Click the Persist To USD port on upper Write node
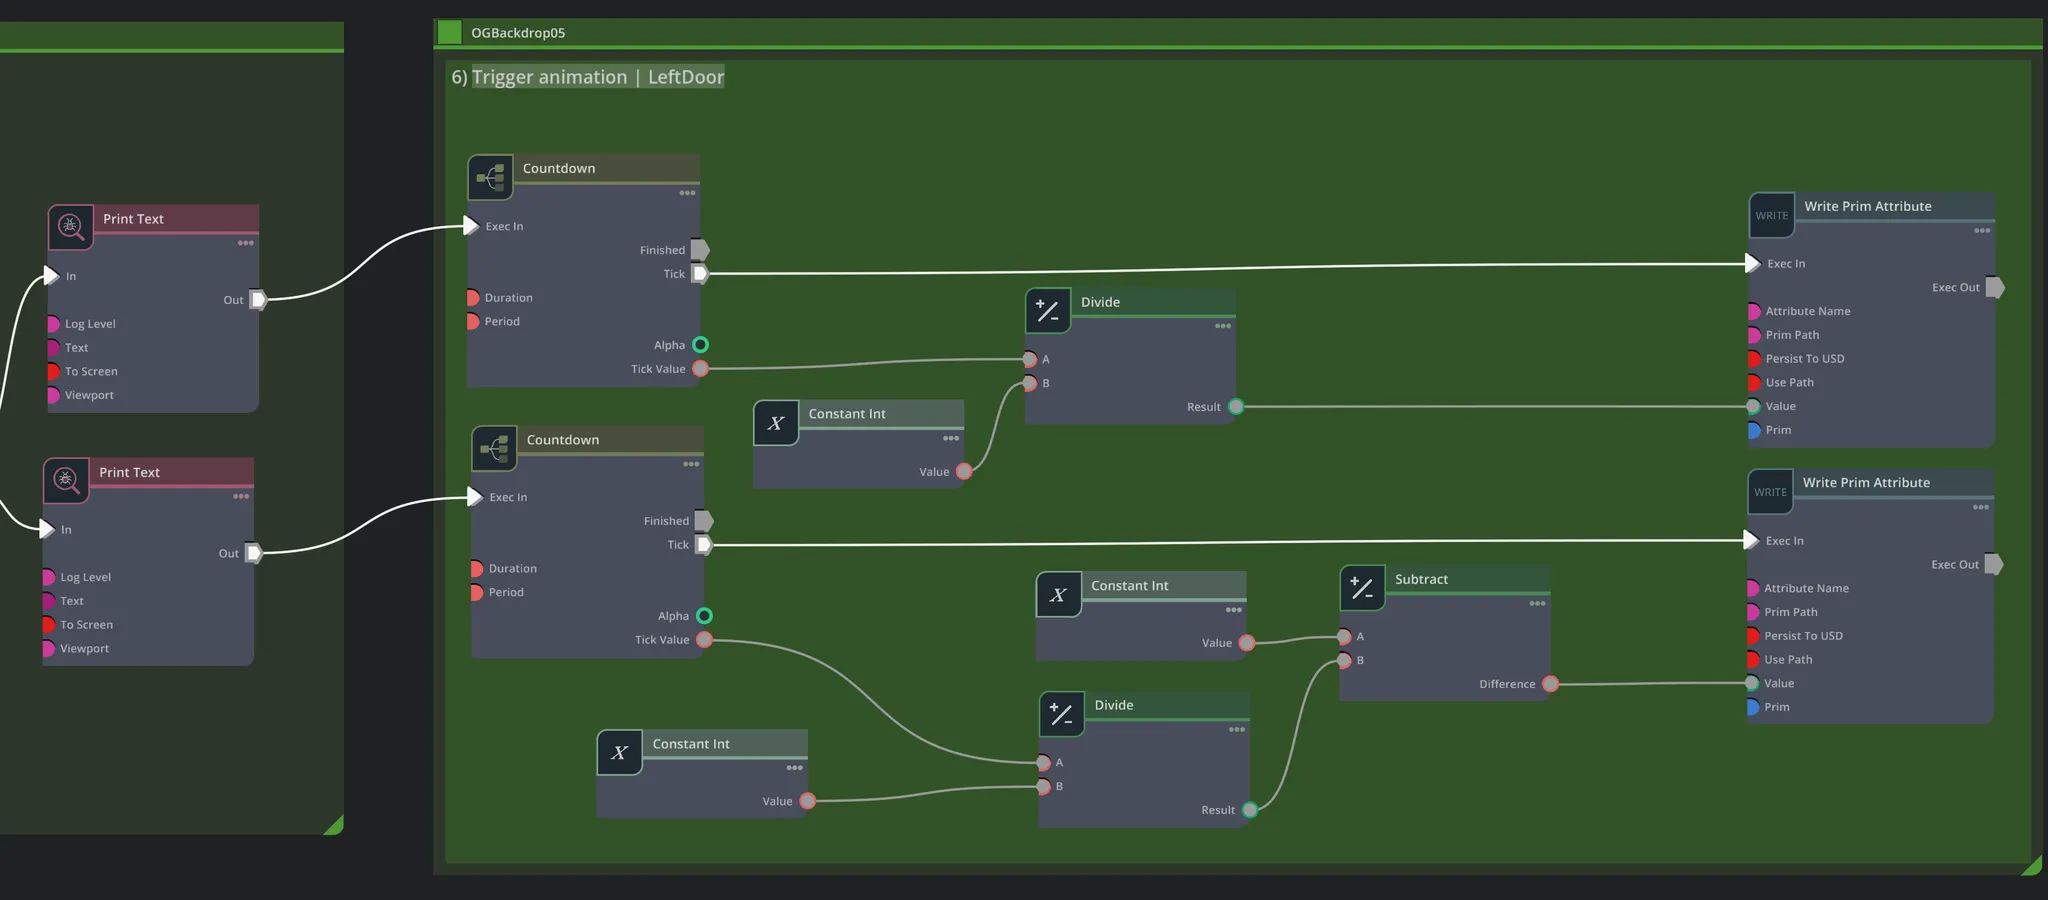Screen dimensions: 2048x900 pos(1753,359)
